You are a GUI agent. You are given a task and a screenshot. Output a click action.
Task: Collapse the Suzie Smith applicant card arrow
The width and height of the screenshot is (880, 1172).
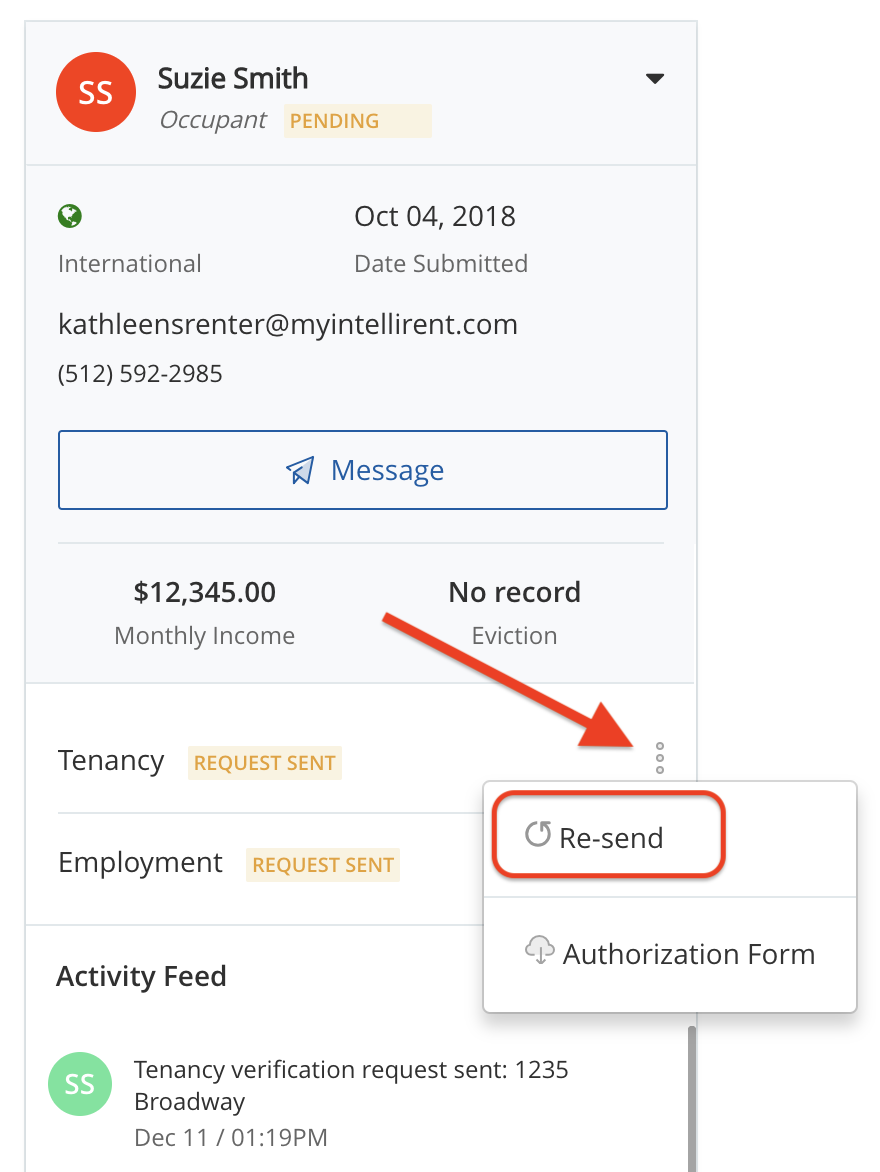655,79
